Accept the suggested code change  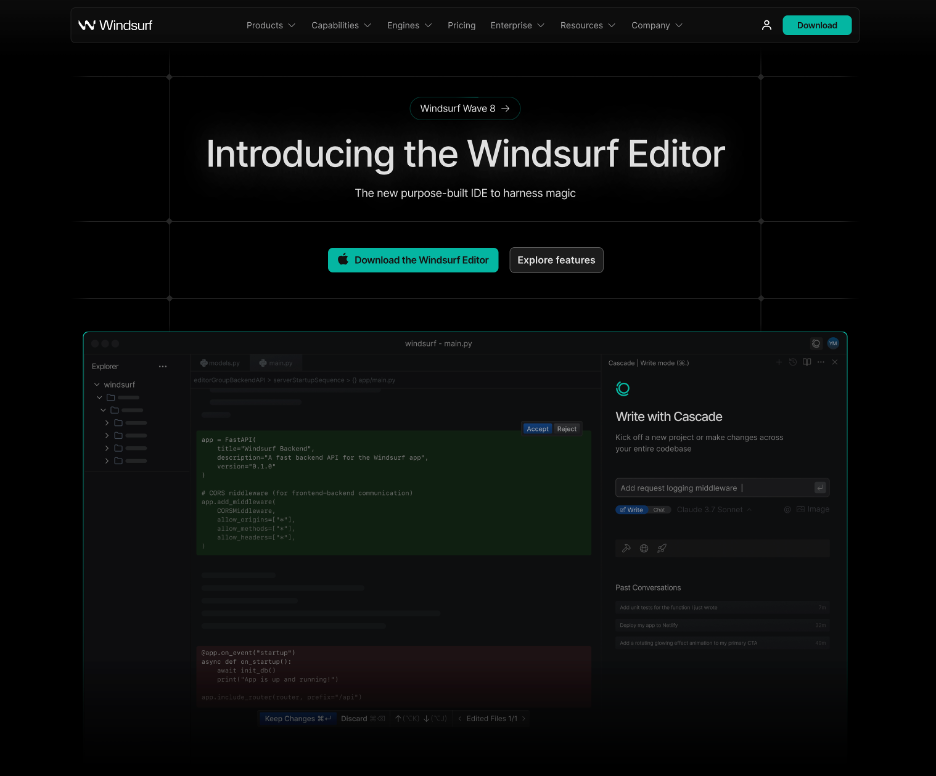click(537, 429)
